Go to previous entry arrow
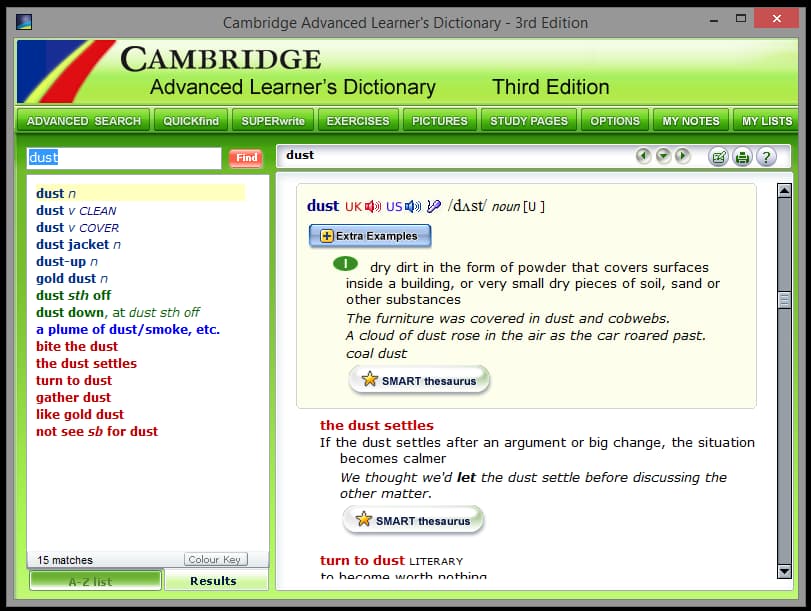The width and height of the screenshot is (811, 611). (643, 156)
